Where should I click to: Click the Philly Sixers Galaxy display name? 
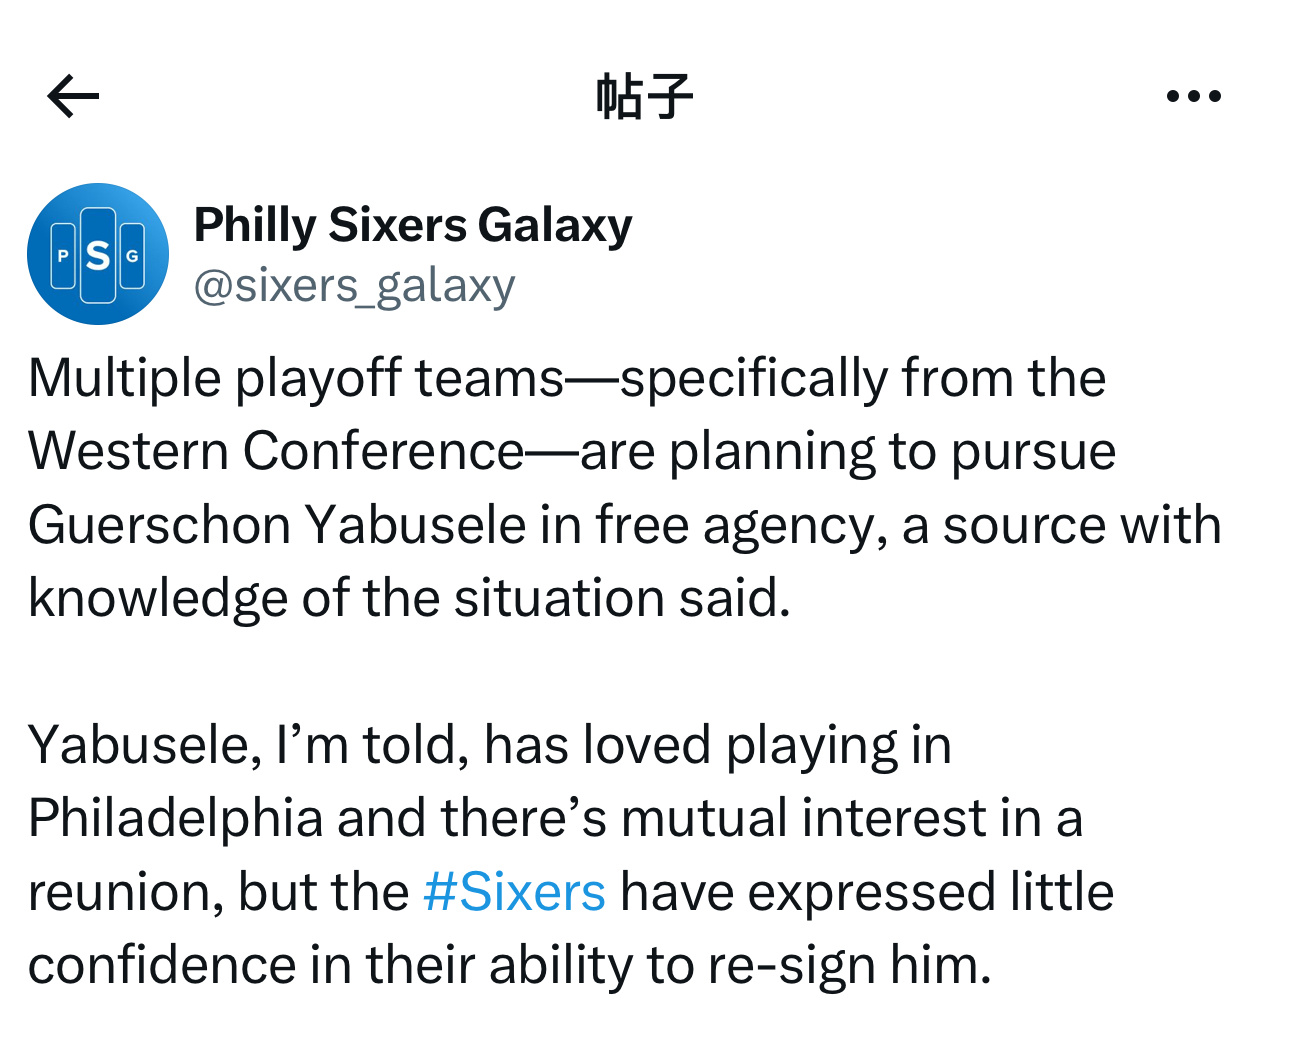[x=413, y=225]
